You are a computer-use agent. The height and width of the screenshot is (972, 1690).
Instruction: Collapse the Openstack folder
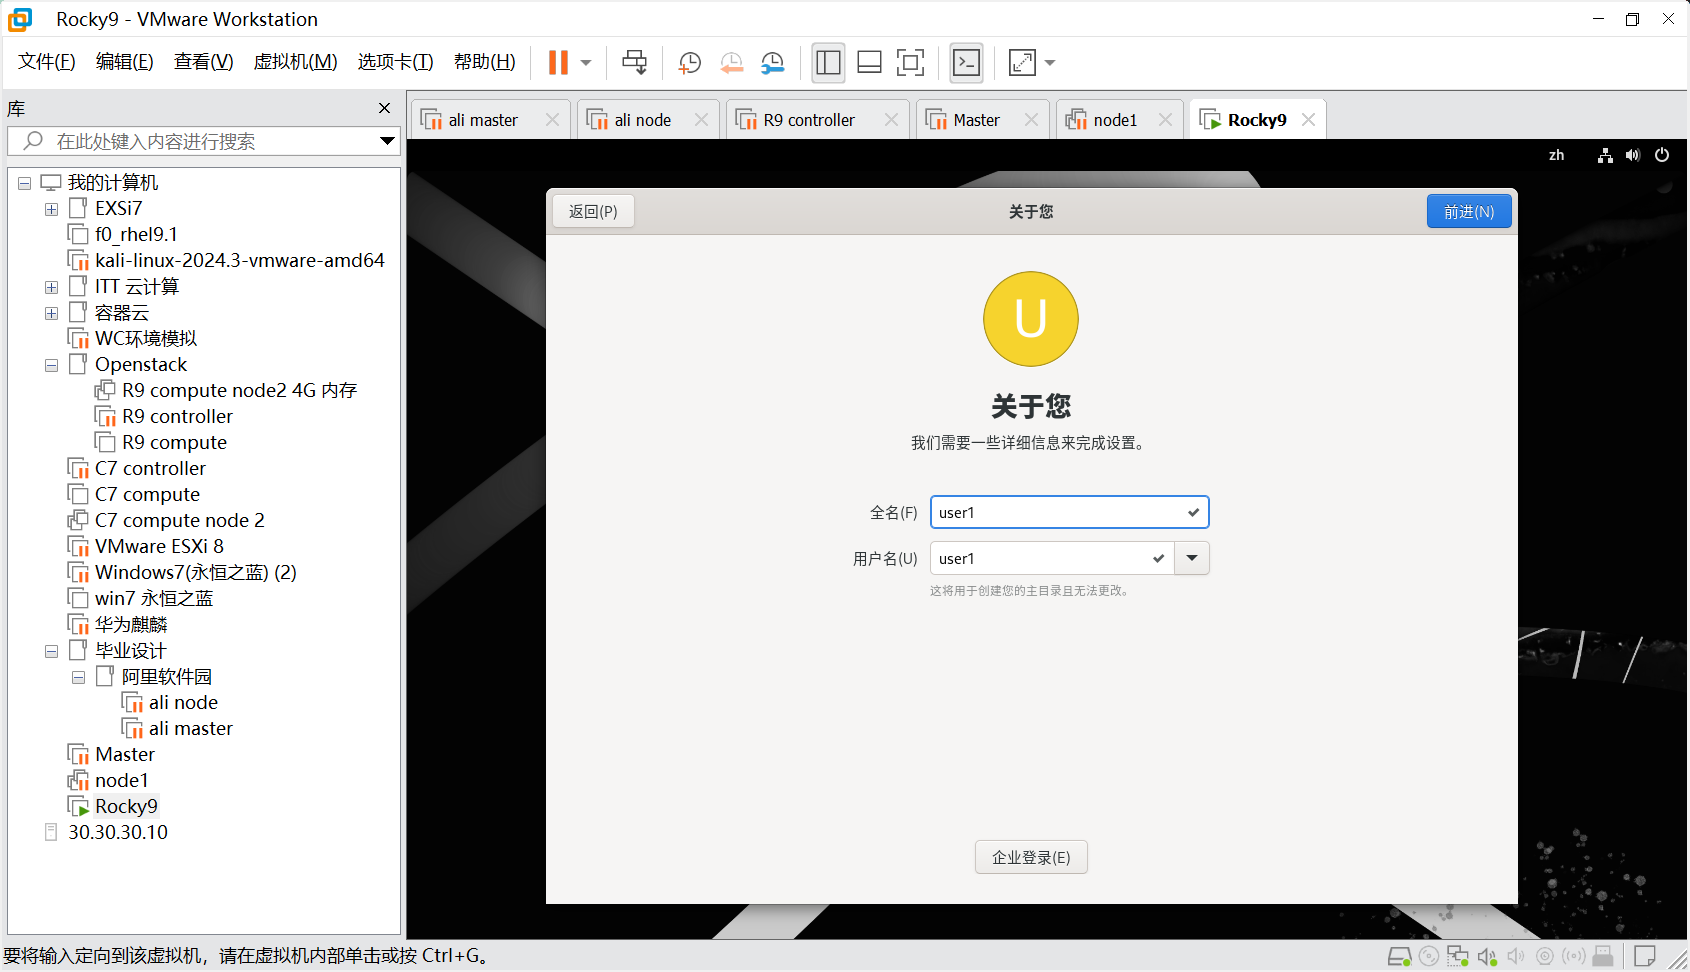click(x=51, y=365)
